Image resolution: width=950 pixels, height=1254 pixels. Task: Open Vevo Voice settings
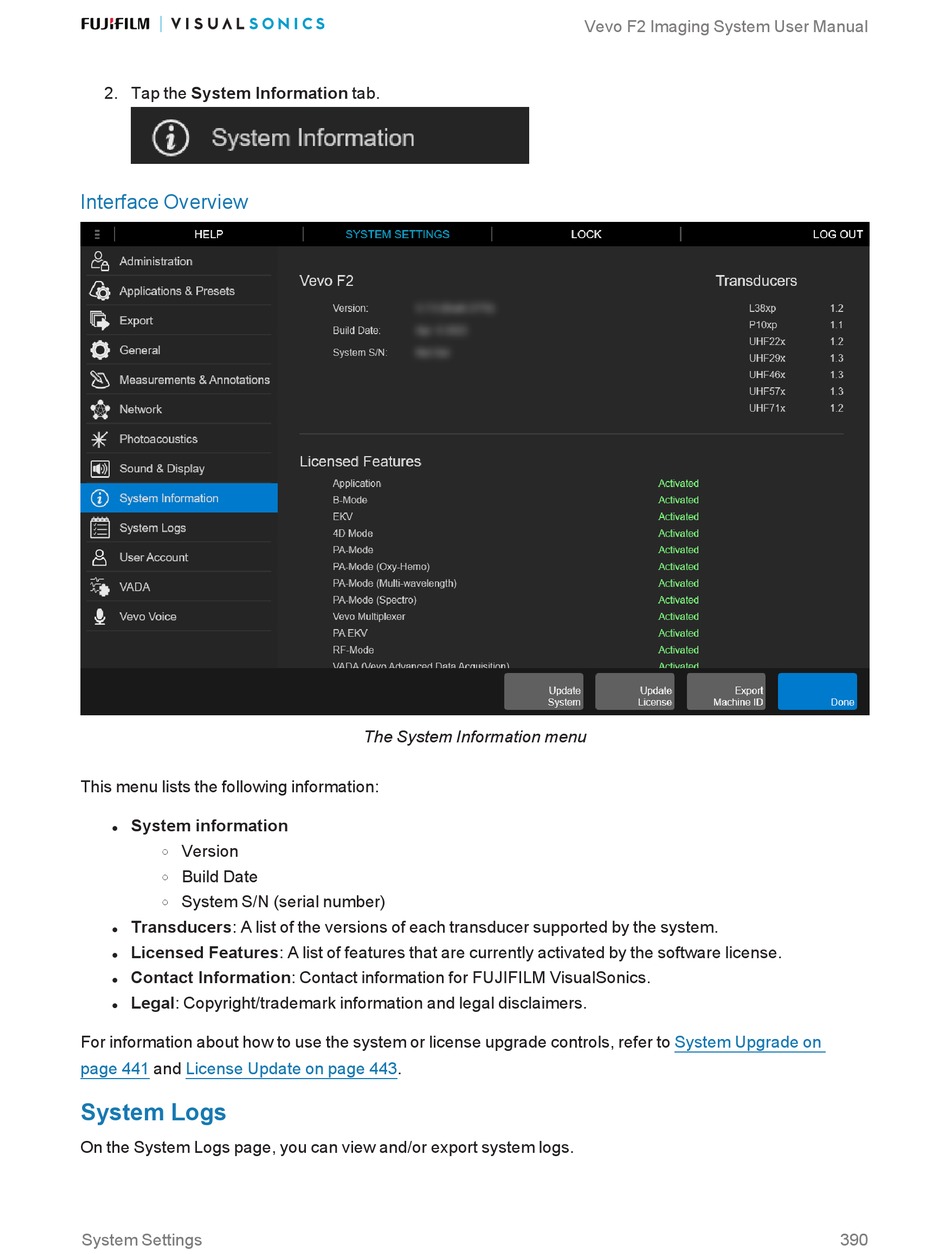click(x=179, y=617)
